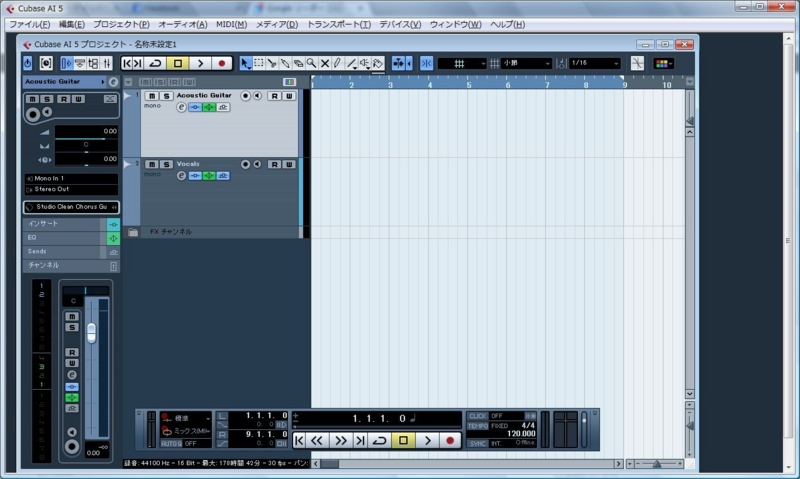Open the Mixer from the toolbar
Image resolution: width=800 pixels, height=479 pixels.
tap(107, 63)
